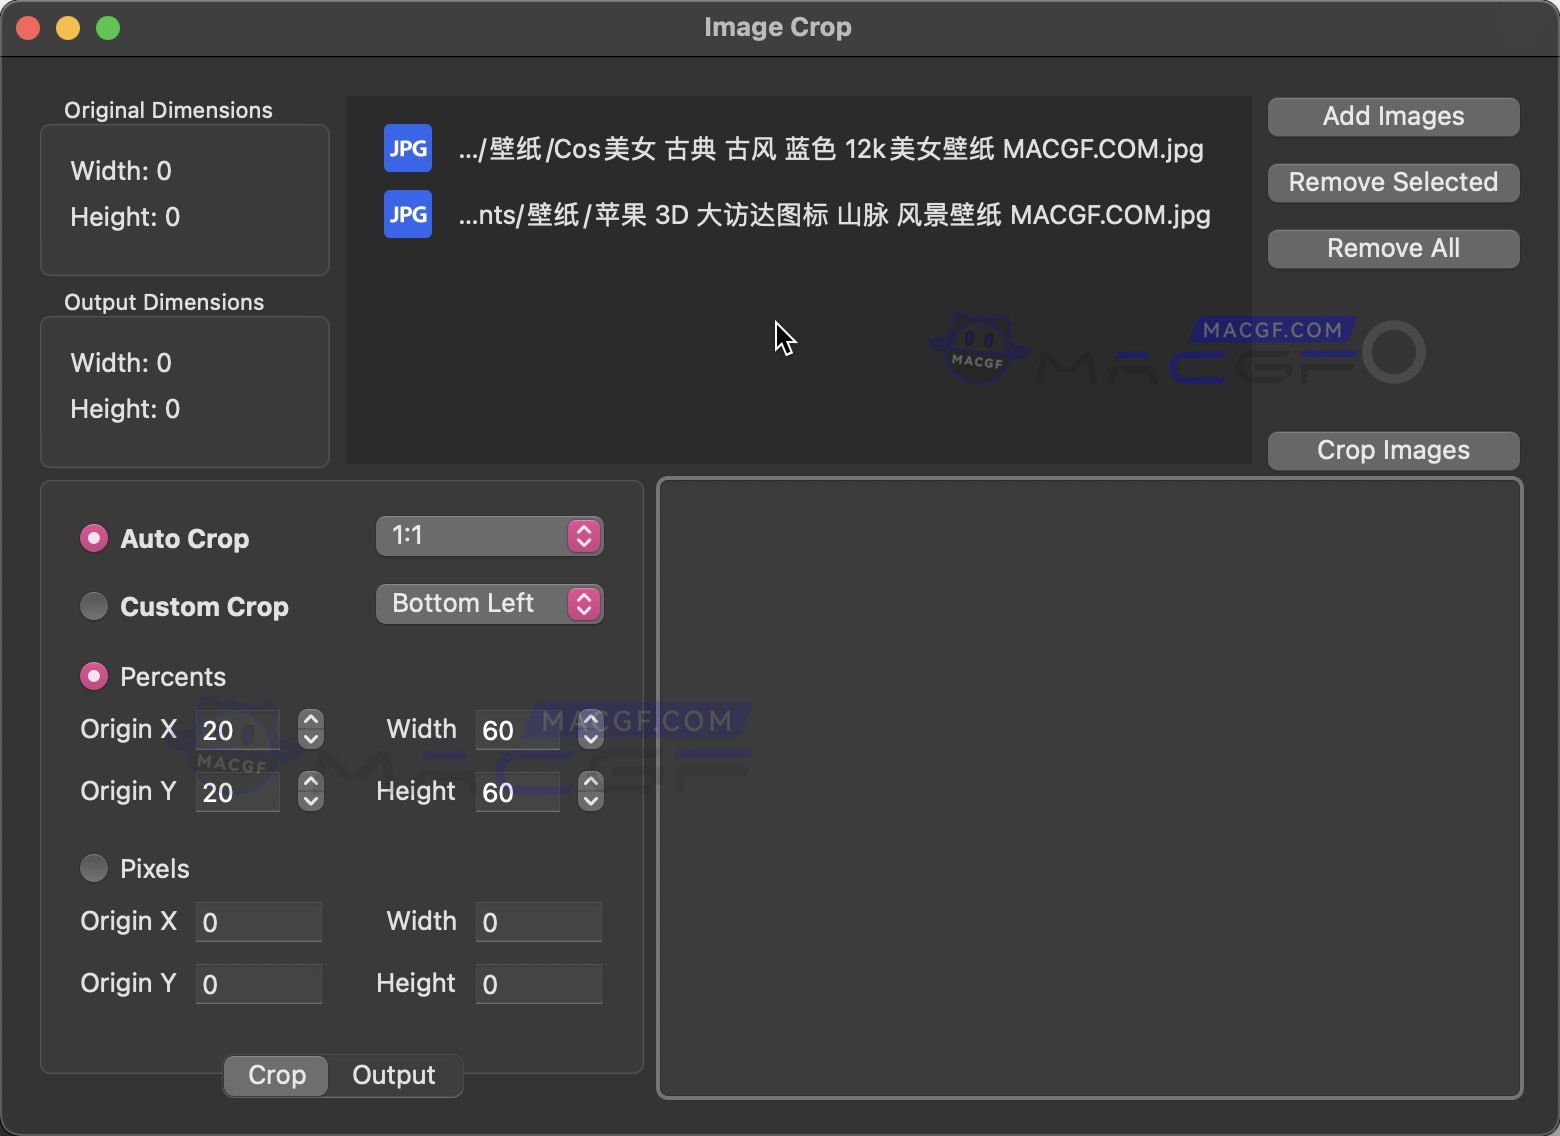The image size is (1560, 1136).
Task: Switch to the Output tab
Action: point(393,1075)
